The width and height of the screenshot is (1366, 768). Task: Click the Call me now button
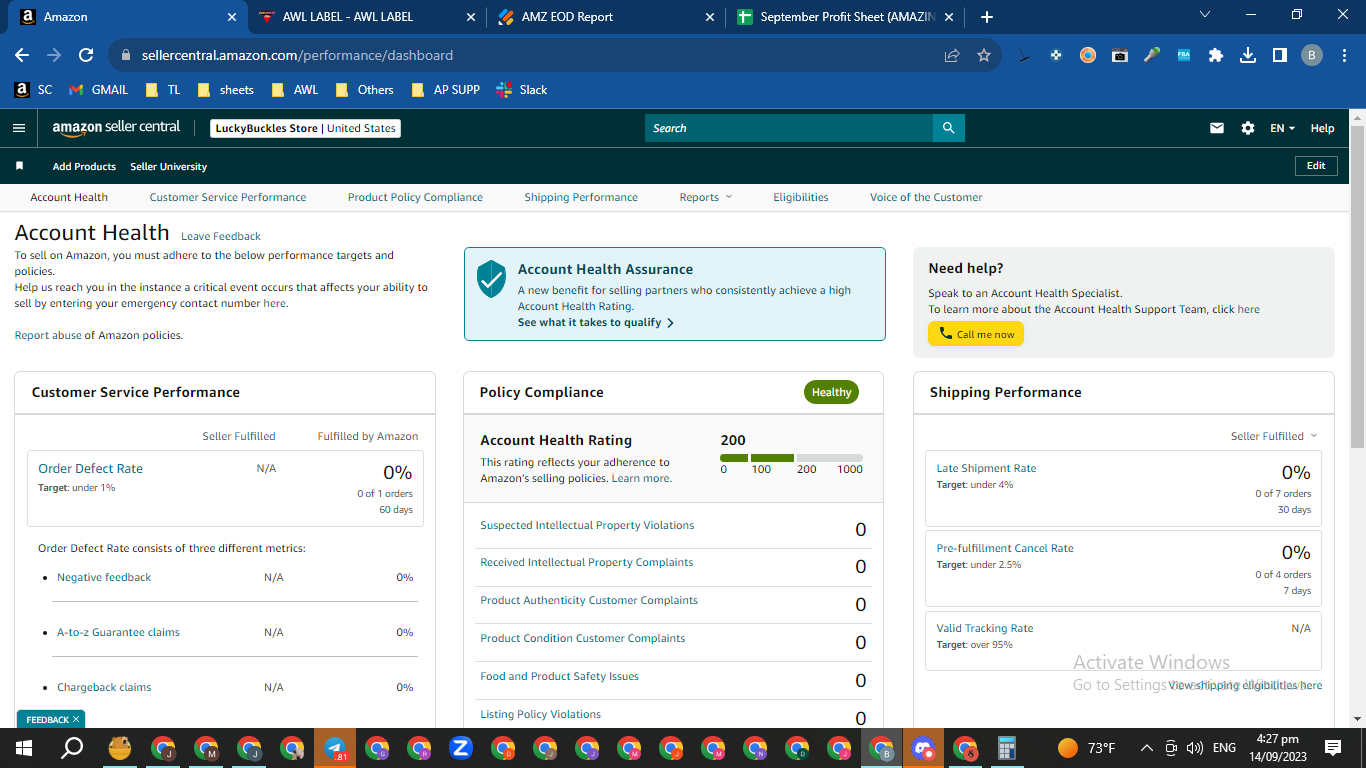tap(976, 334)
